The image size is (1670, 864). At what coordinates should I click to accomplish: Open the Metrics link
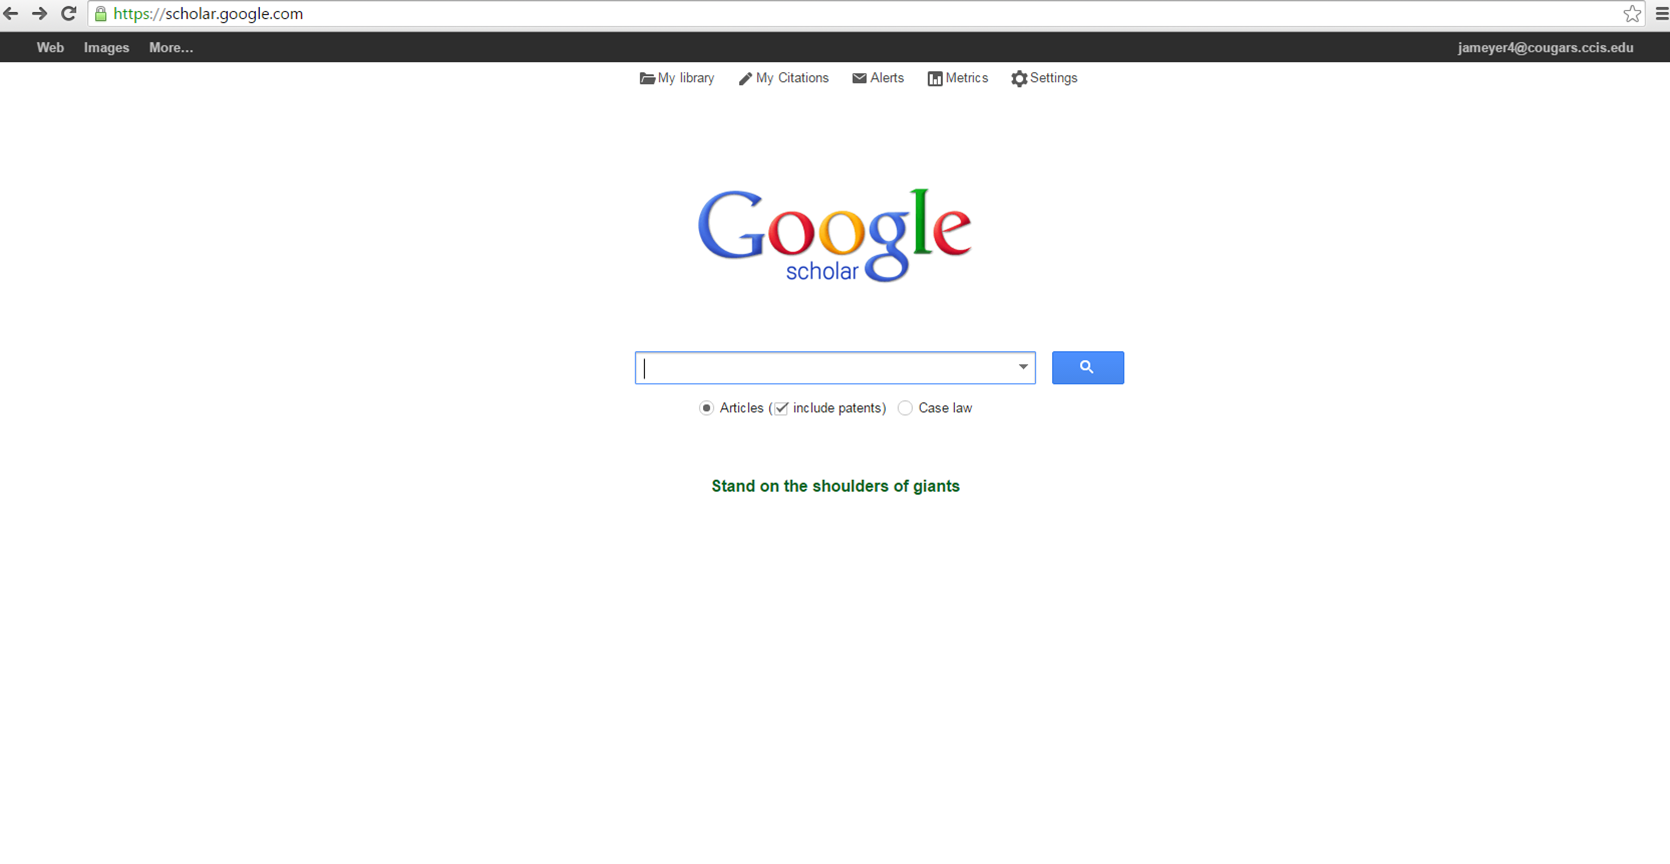pos(957,78)
